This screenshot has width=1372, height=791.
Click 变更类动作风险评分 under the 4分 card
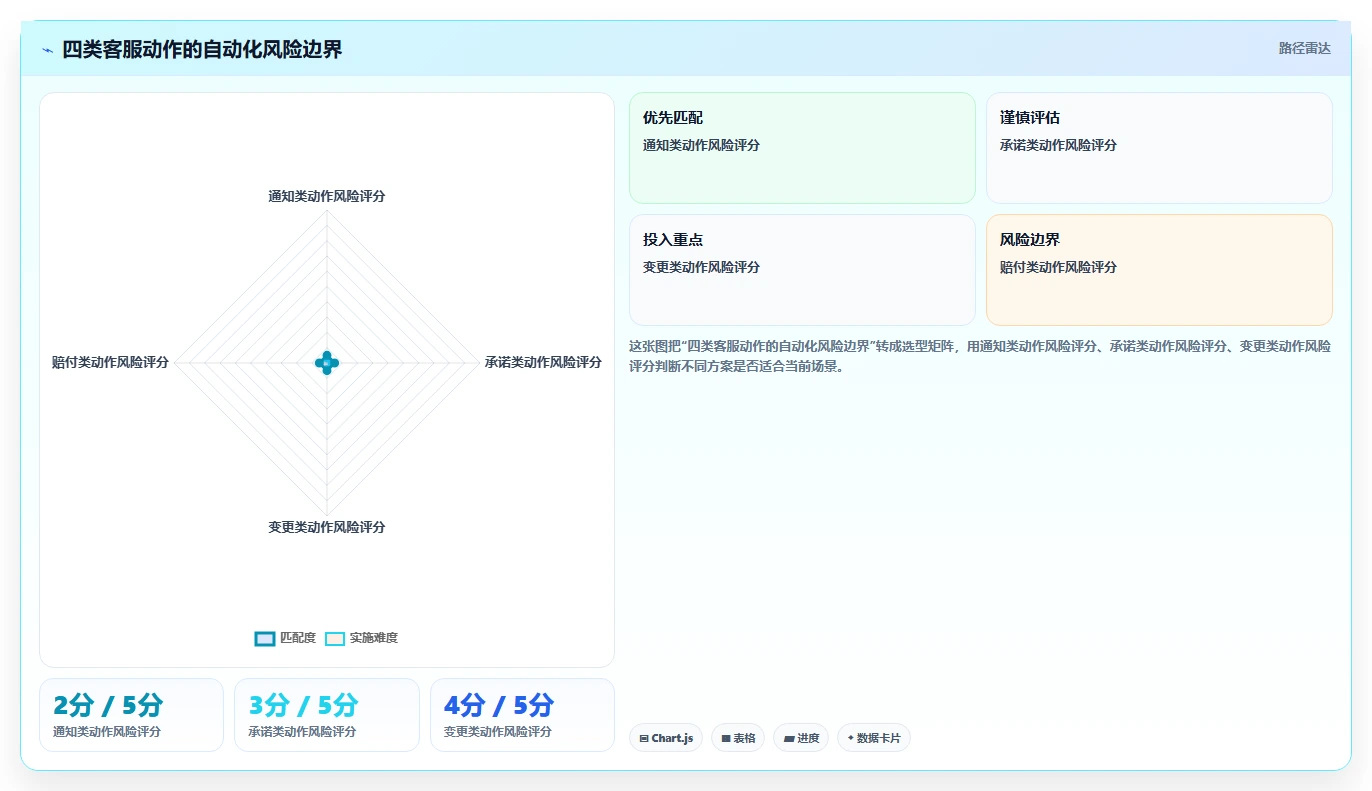click(498, 732)
